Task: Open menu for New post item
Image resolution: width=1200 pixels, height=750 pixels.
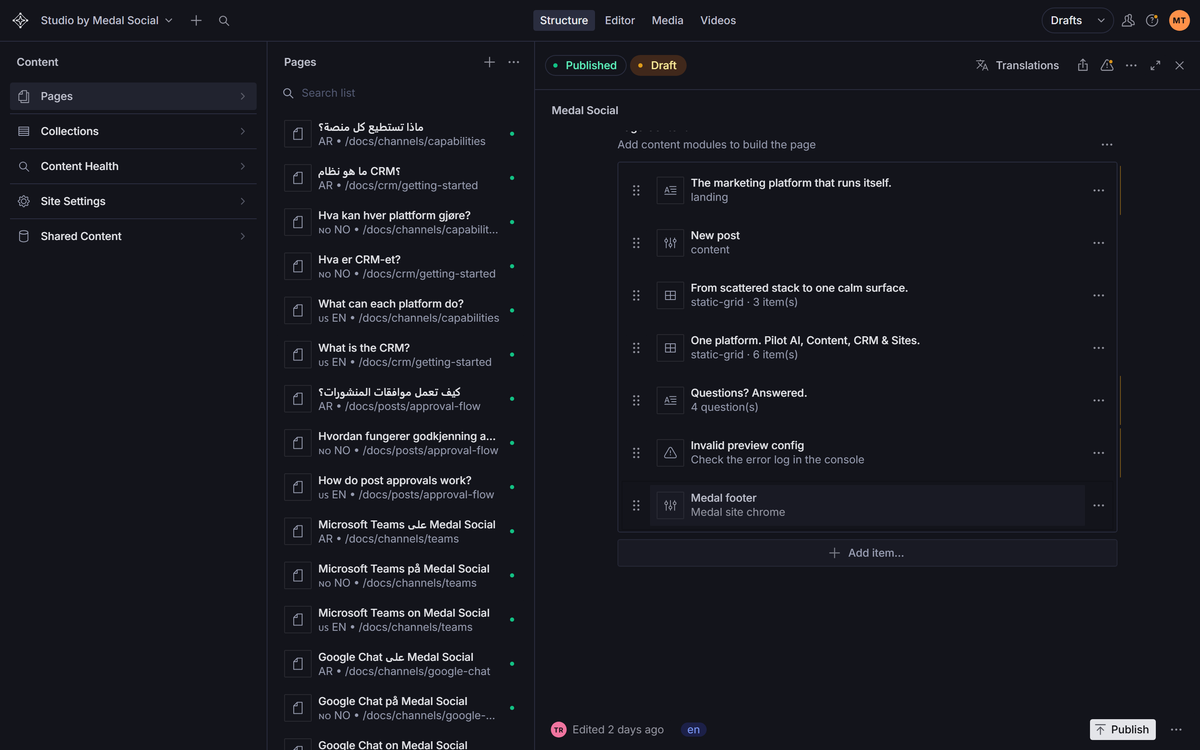Action: 1098,243
